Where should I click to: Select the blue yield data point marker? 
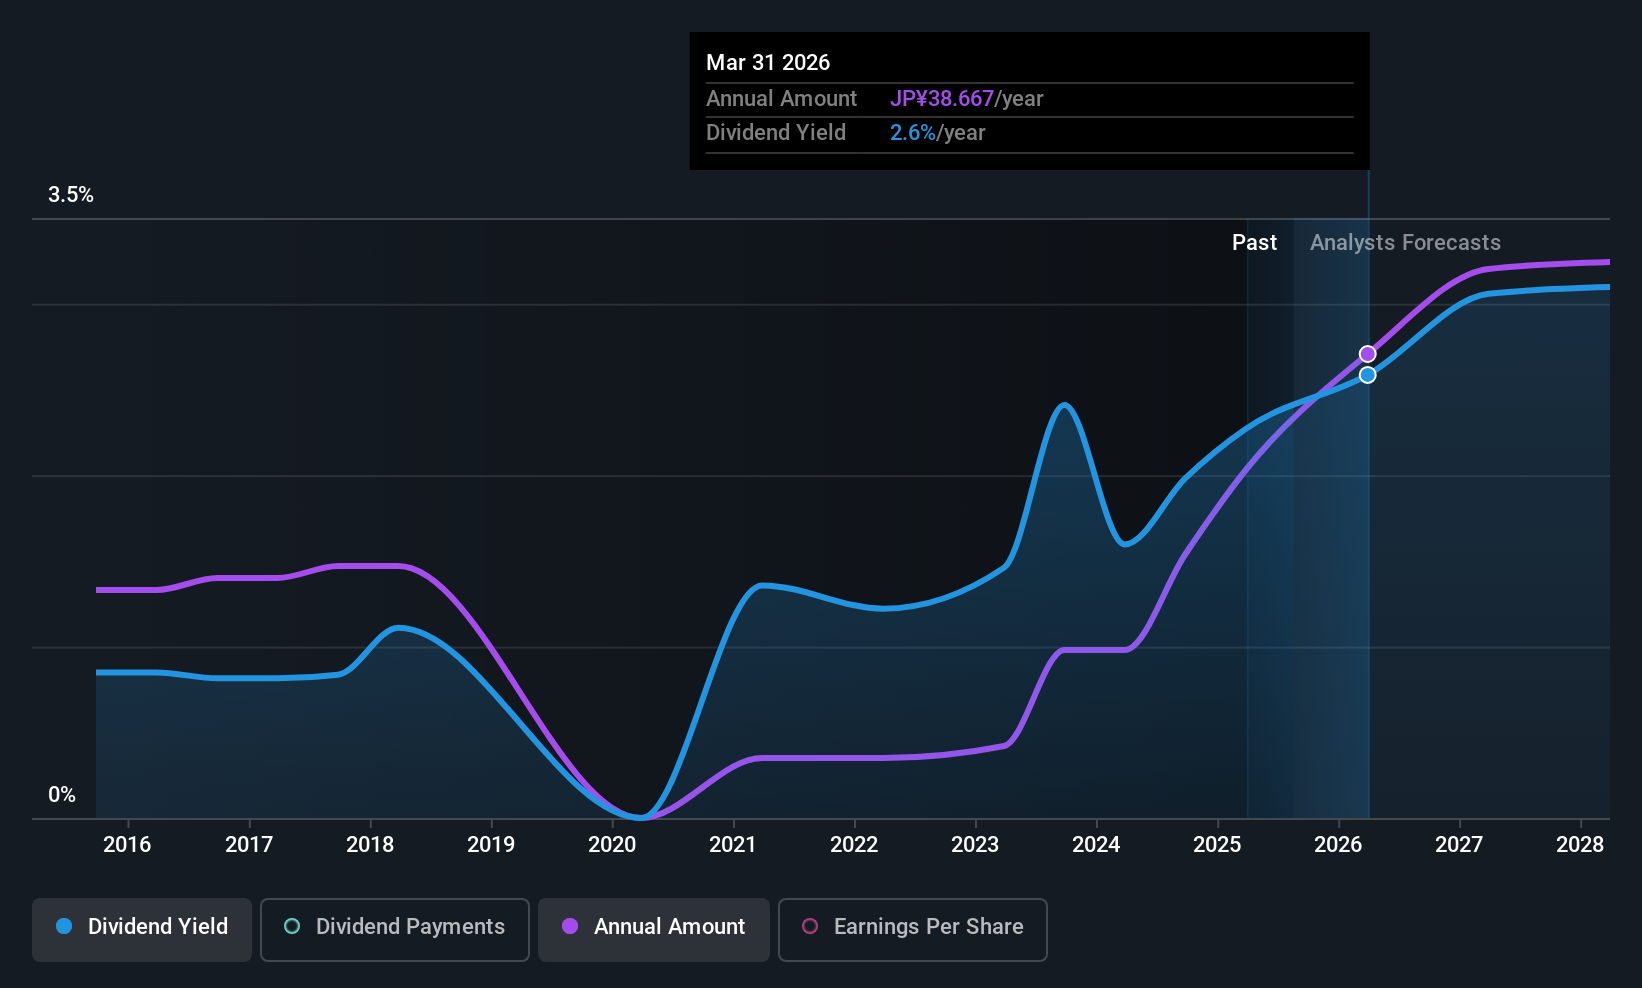[x=1368, y=375]
